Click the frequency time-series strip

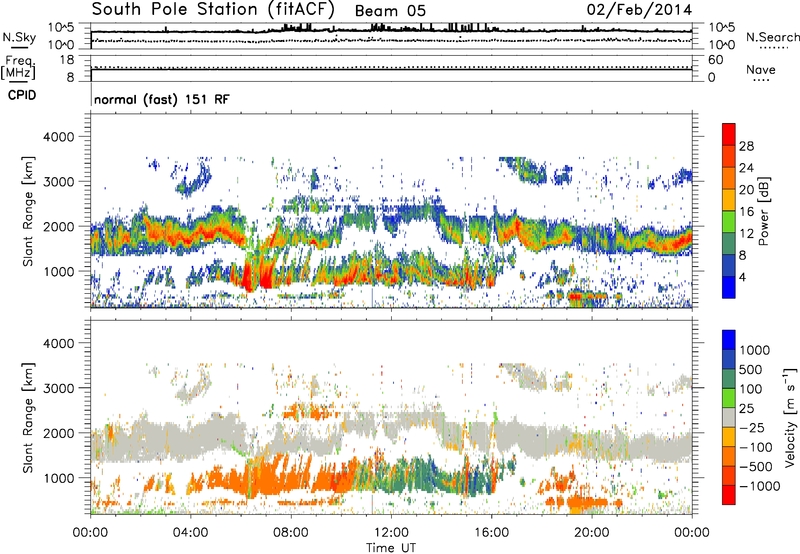(391, 68)
